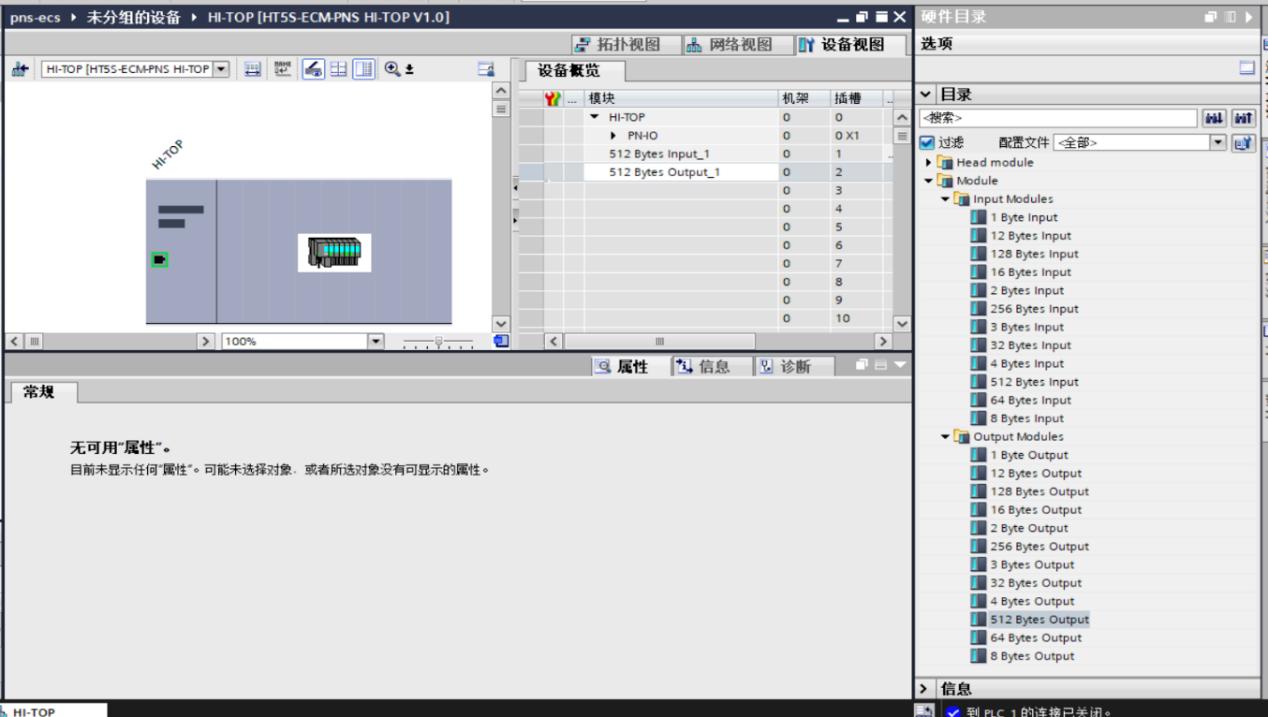Click the zoom download arrow icon in toolbar

coord(408,70)
